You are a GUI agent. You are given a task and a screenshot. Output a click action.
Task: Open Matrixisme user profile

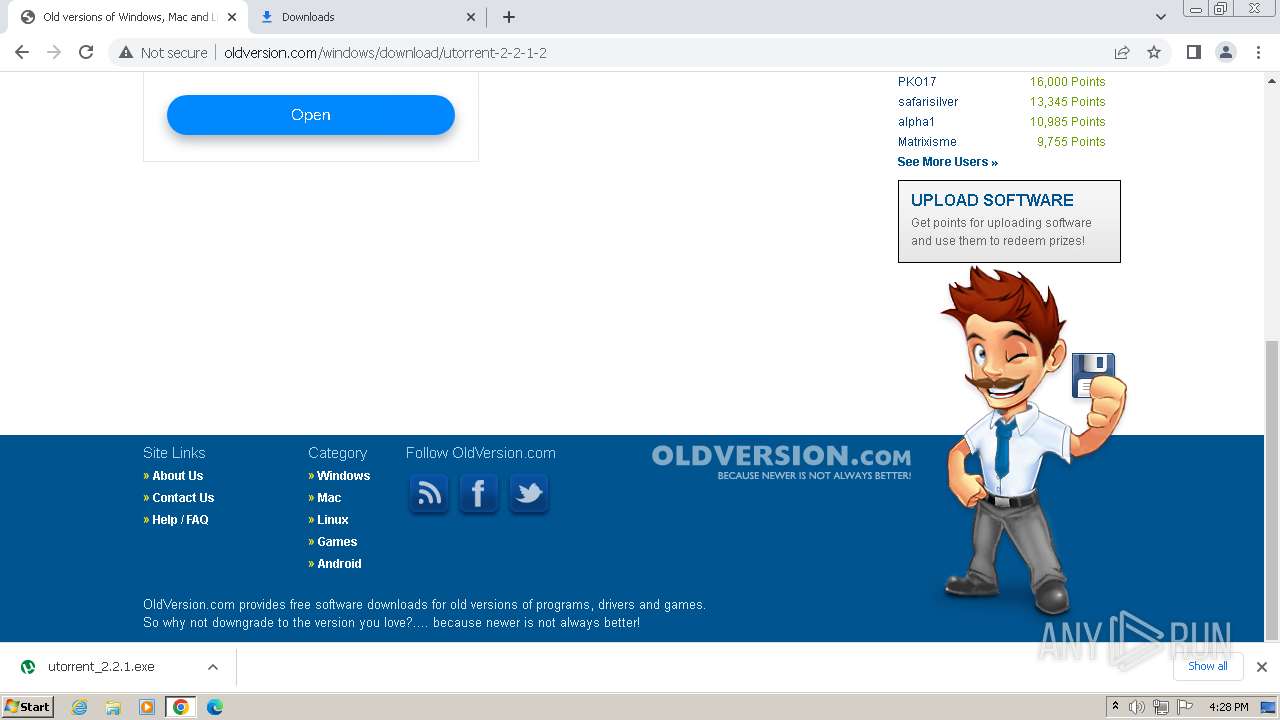click(x=927, y=142)
